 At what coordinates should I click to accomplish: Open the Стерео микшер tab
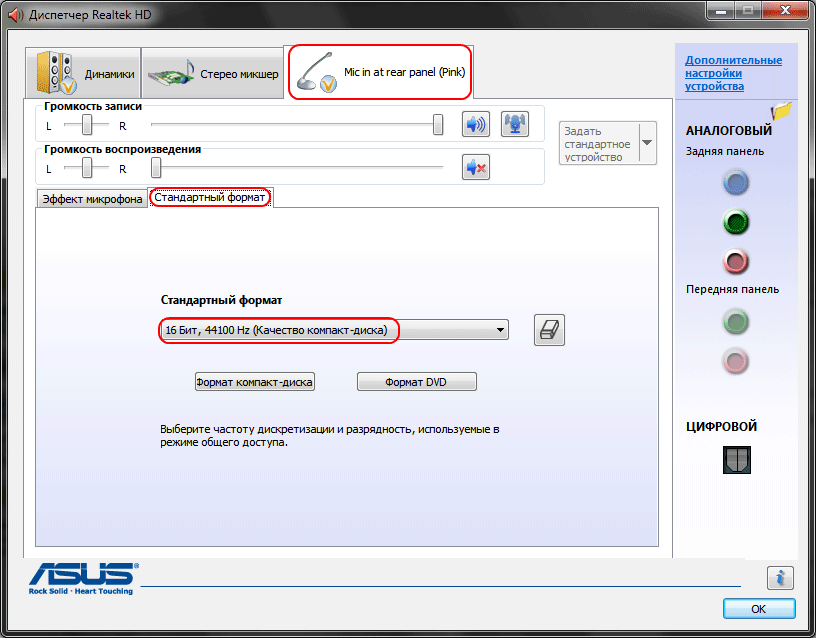tap(211, 73)
